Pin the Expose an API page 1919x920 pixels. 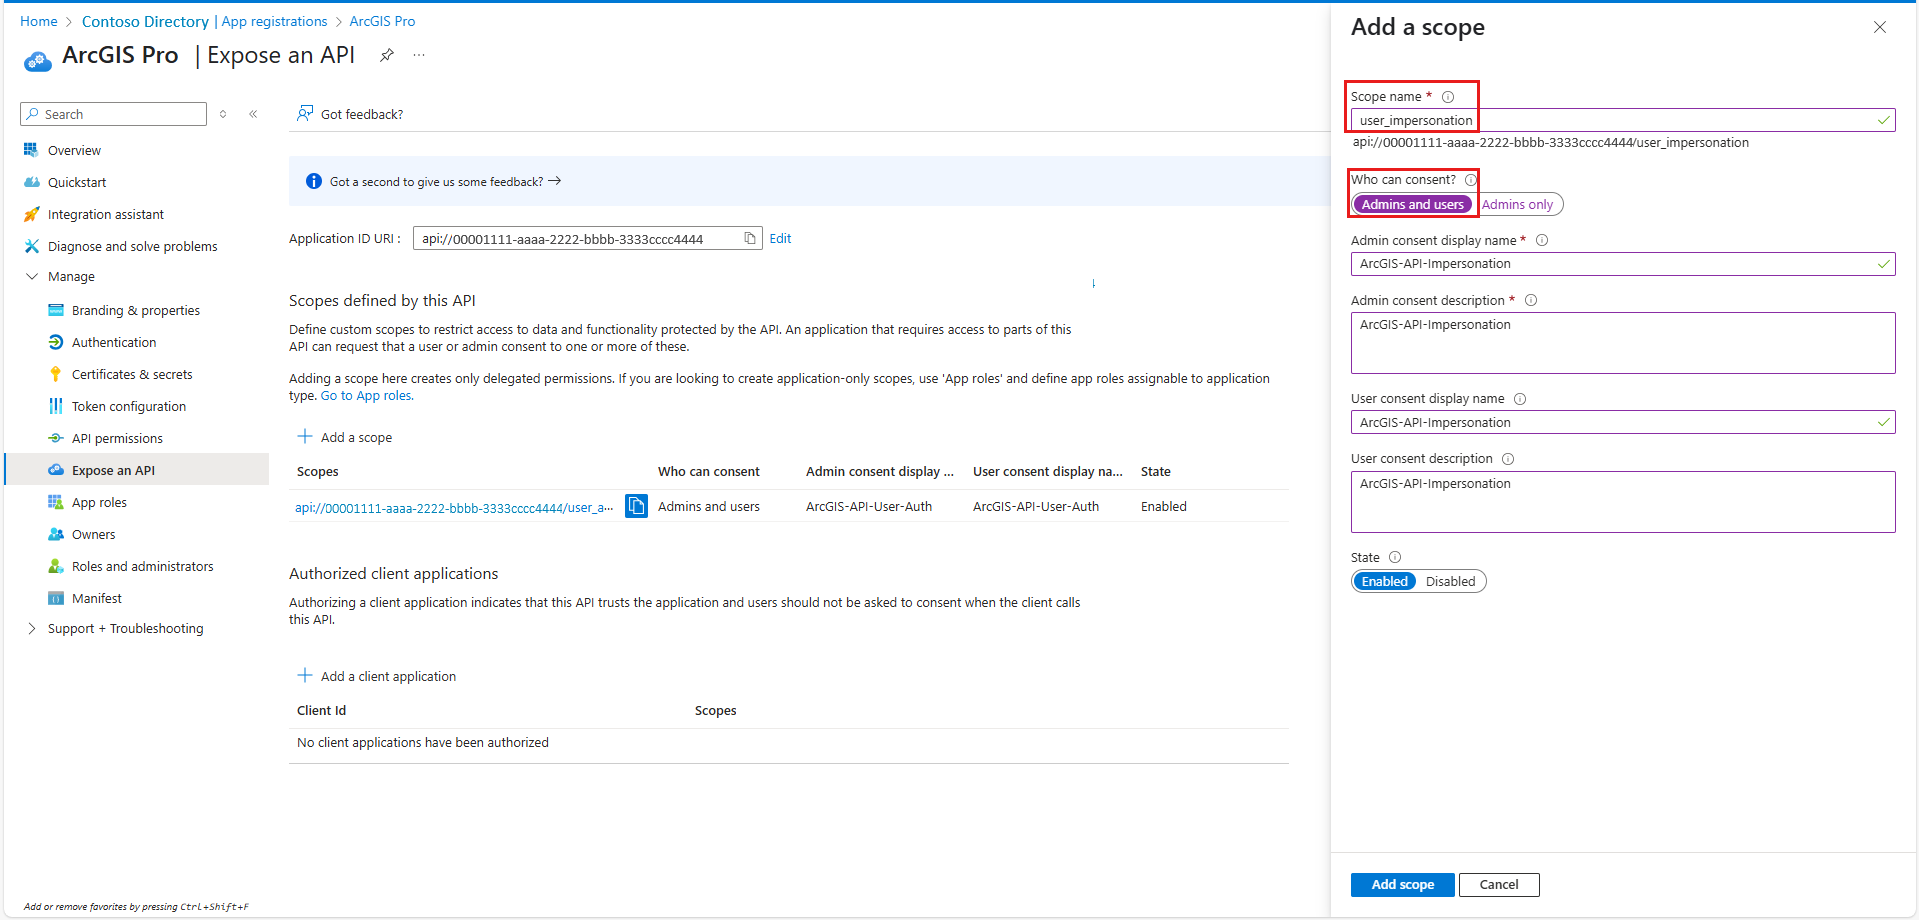(x=387, y=55)
